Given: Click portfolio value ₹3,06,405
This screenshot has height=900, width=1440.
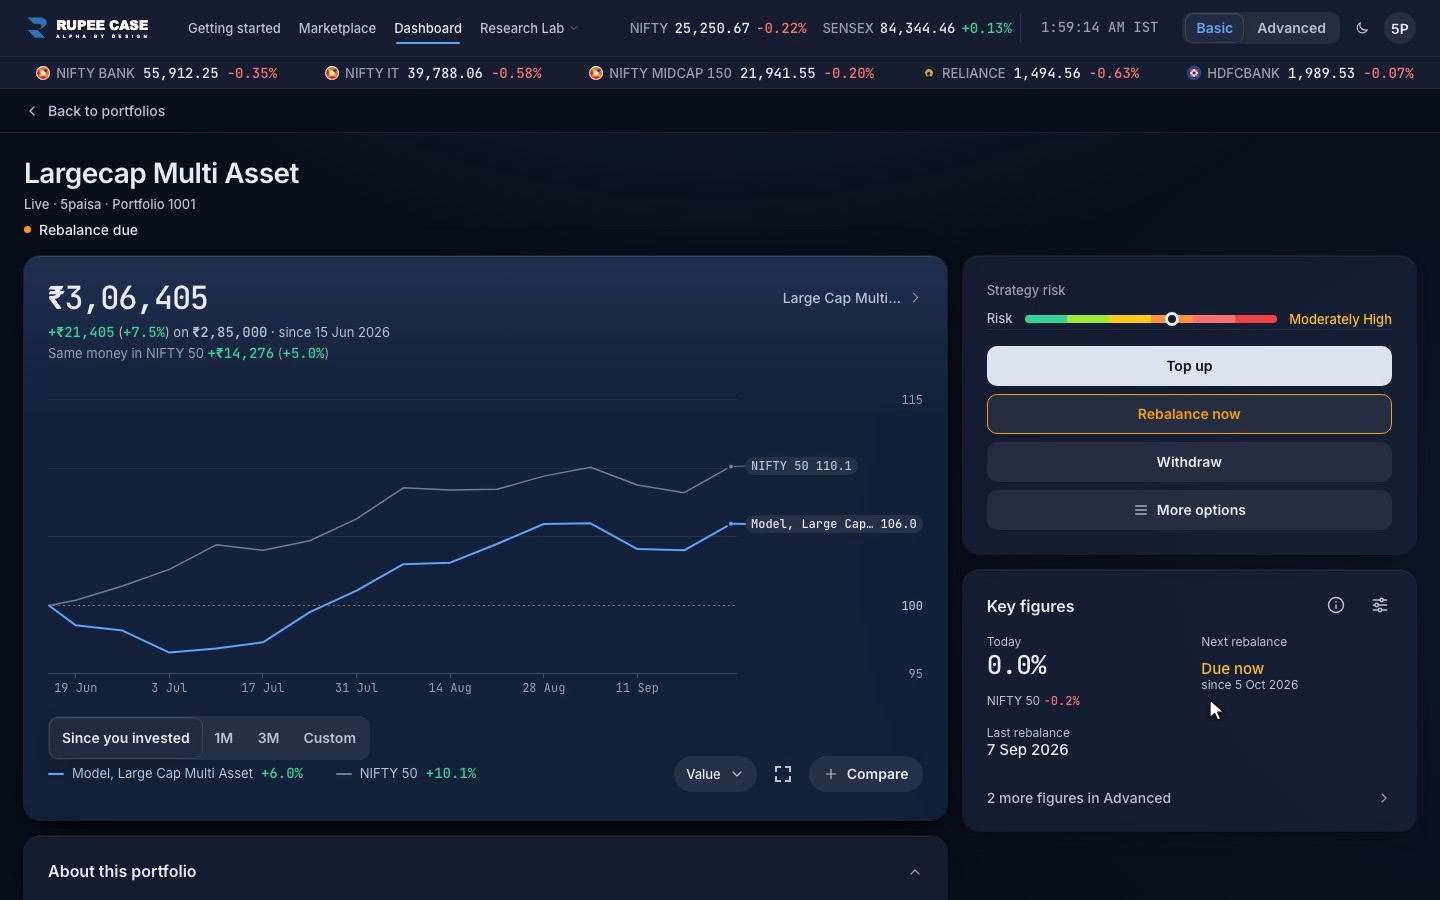Looking at the screenshot, I should 128,298.
